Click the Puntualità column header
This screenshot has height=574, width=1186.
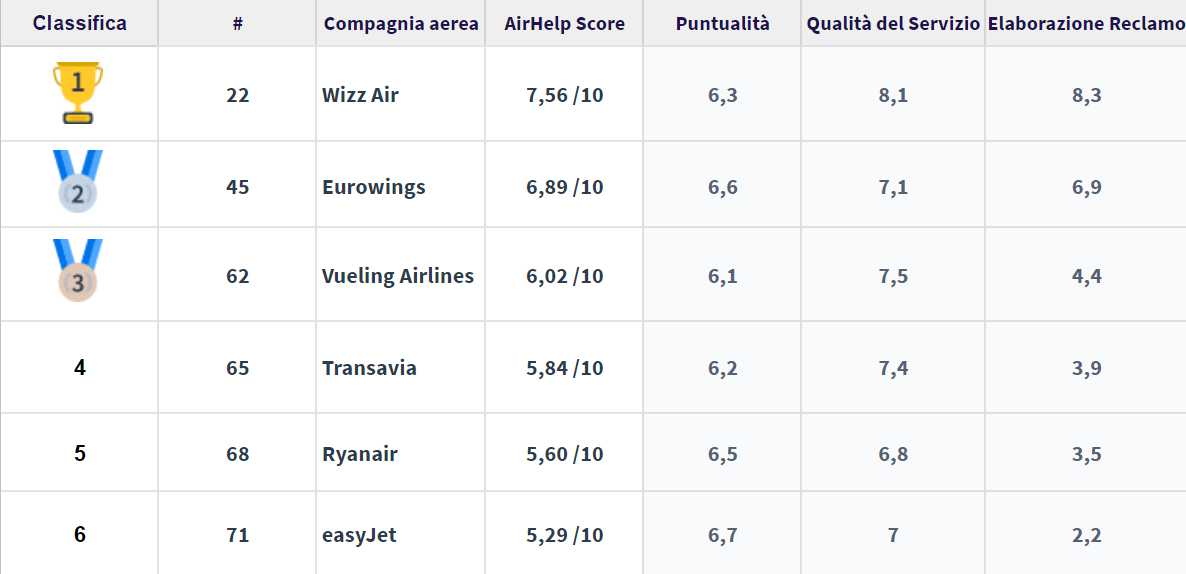coord(722,23)
